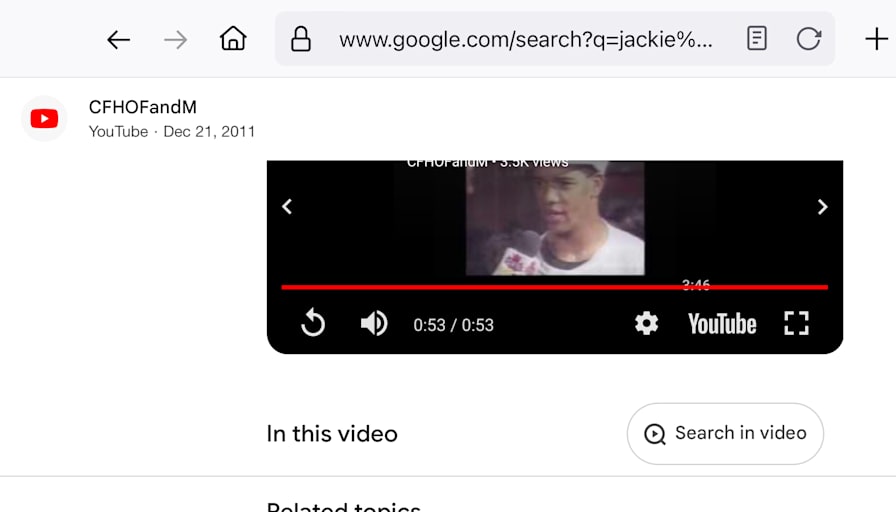This screenshot has width=896, height=512.
Task: Mute the video with speaker icon
Action: click(x=374, y=323)
